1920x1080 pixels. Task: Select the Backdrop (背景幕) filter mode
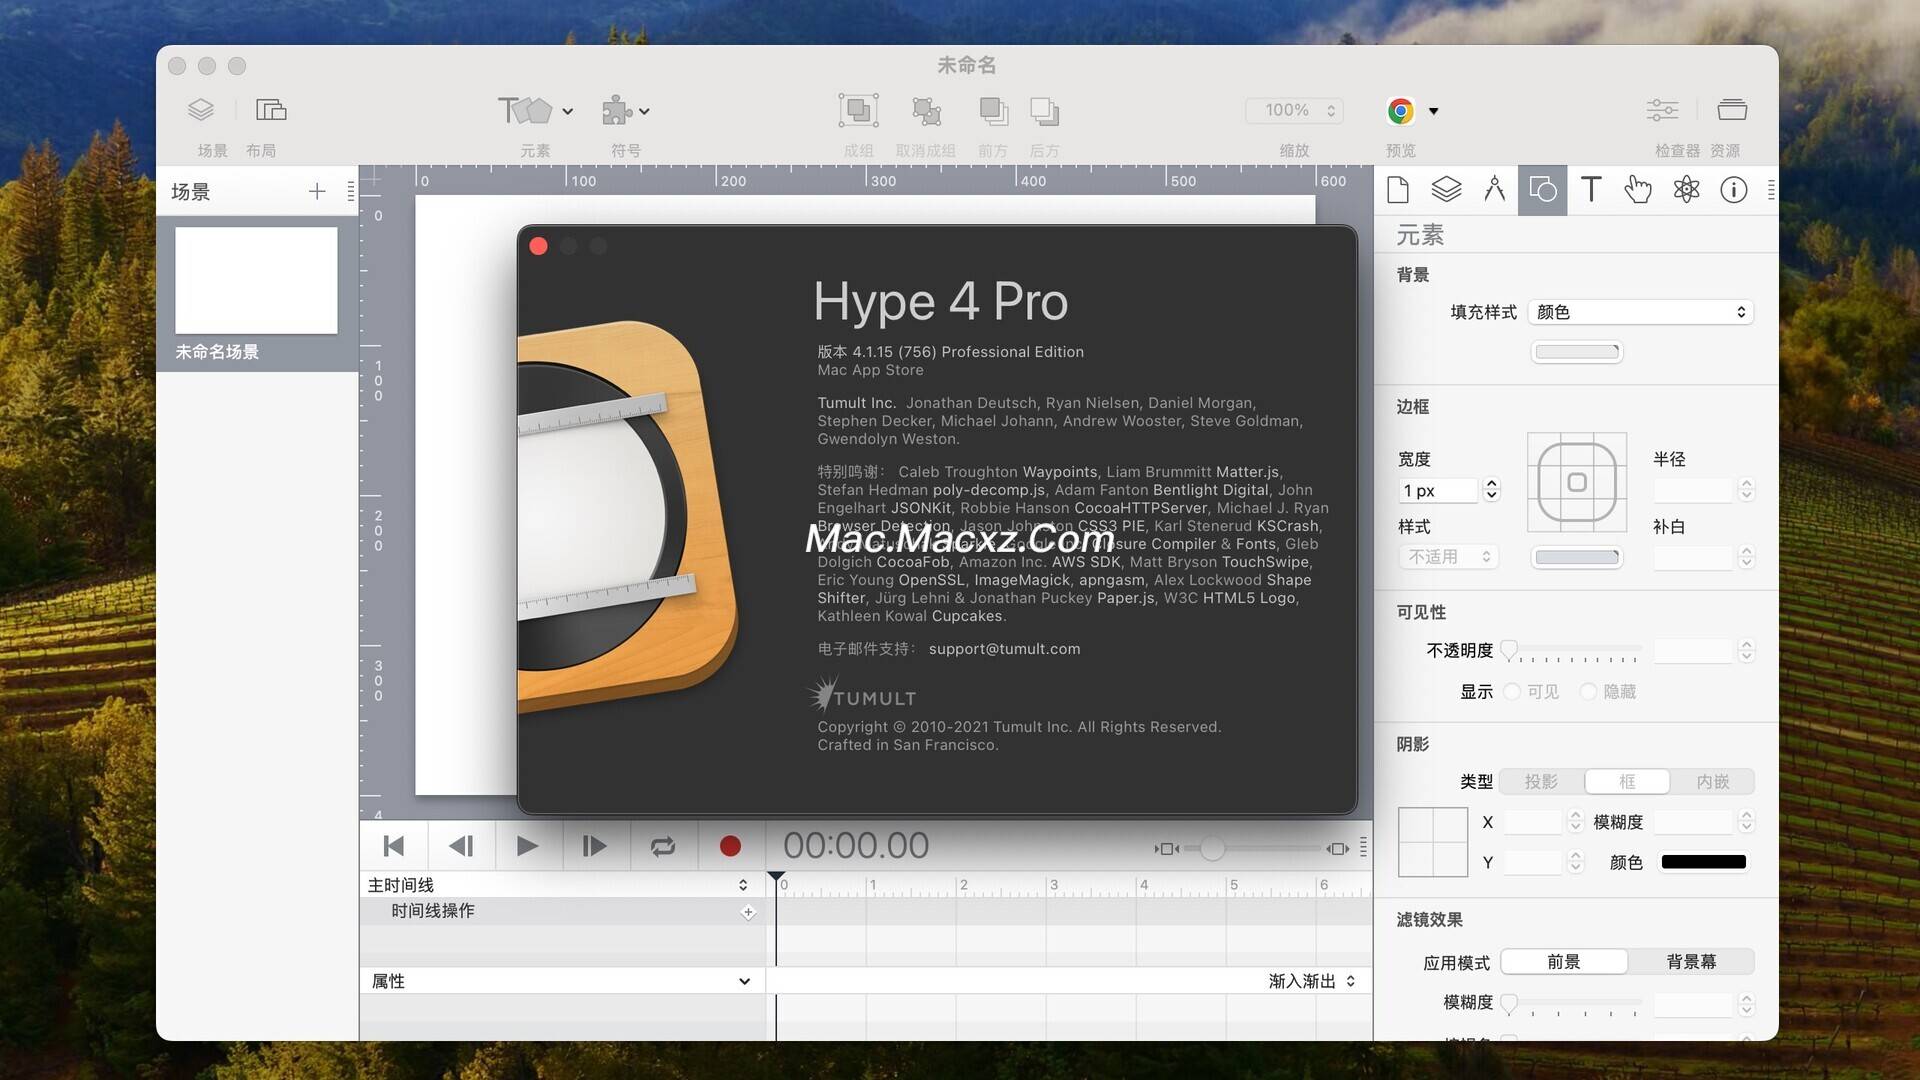[x=1691, y=962]
